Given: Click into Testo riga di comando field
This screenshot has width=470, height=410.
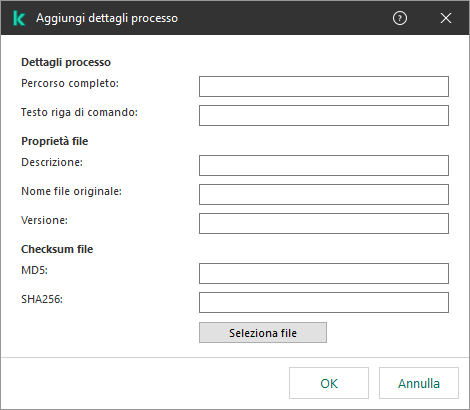Looking at the screenshot, I should pyautogui.click(x=324, y=116).
